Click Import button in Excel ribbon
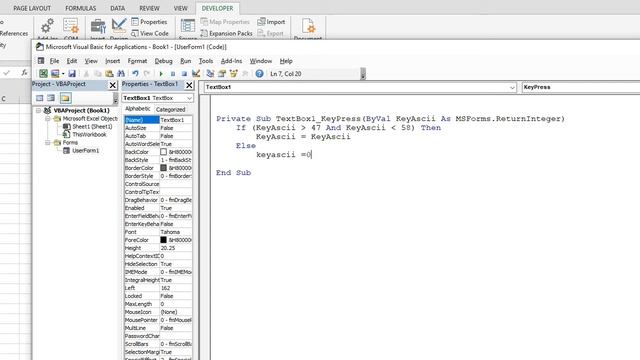The image size is (640, 360). [271, 22]
